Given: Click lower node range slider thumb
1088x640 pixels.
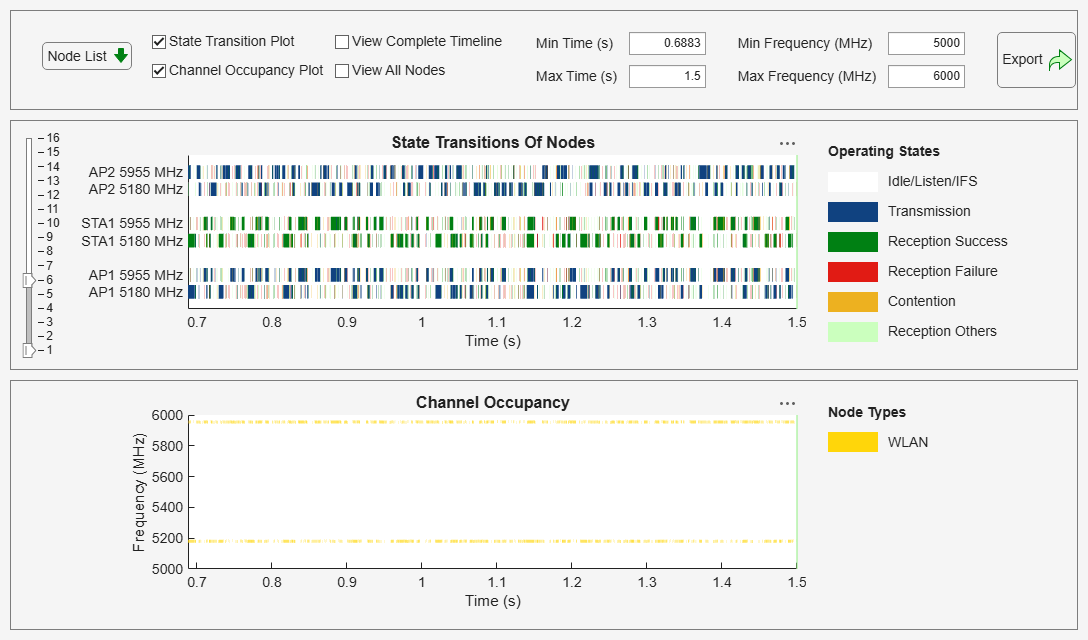Looking at the screenshot, I should (x=29, y=350).
